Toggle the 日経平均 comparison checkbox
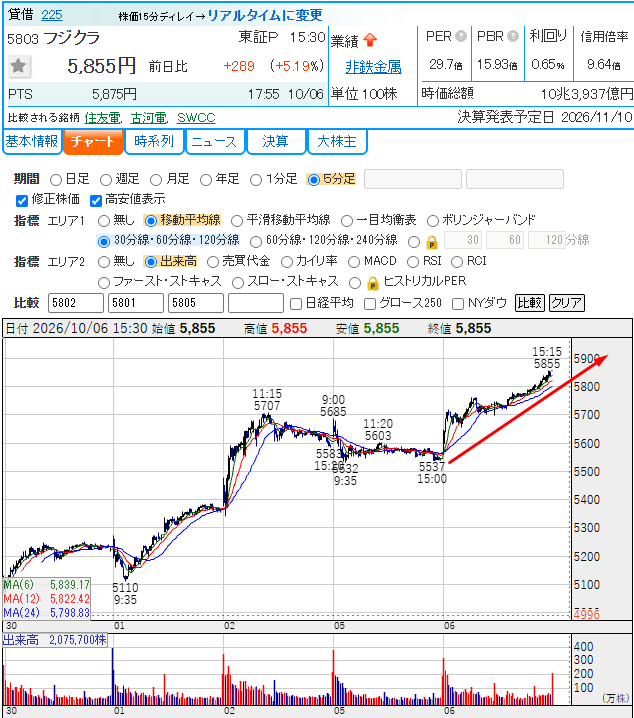The width and height of the screenshot is (634, 718). tap(296, 304)
